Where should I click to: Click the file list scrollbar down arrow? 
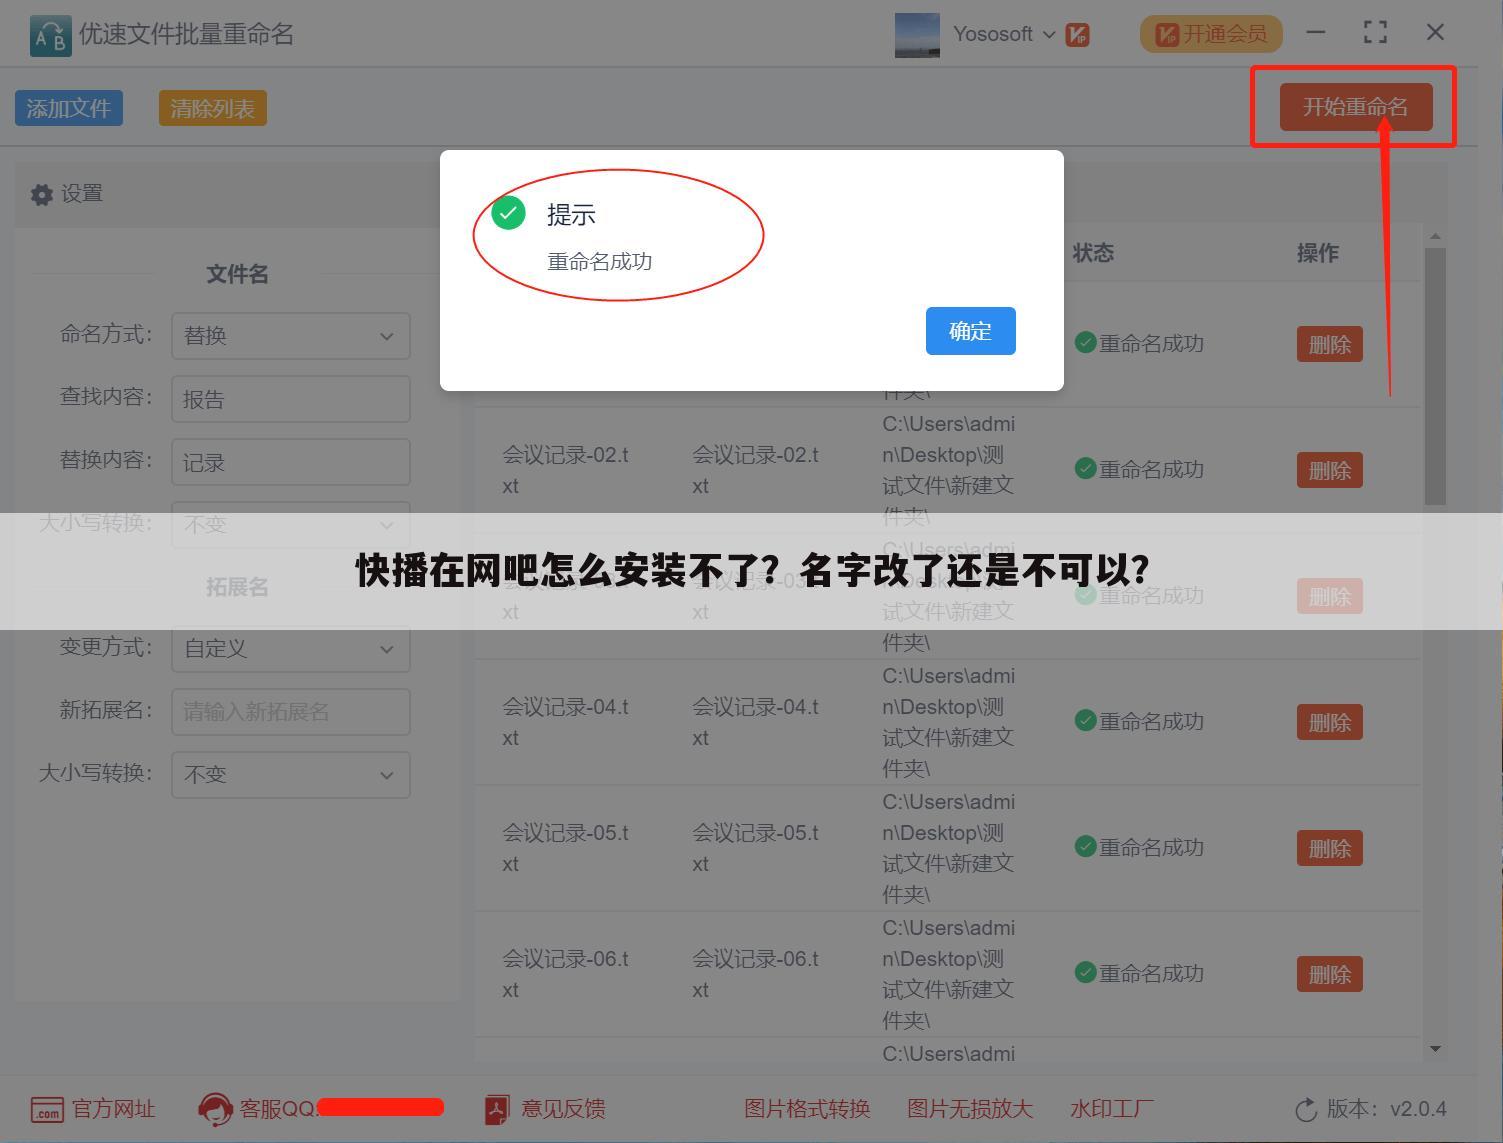tap(1435, 1049)
